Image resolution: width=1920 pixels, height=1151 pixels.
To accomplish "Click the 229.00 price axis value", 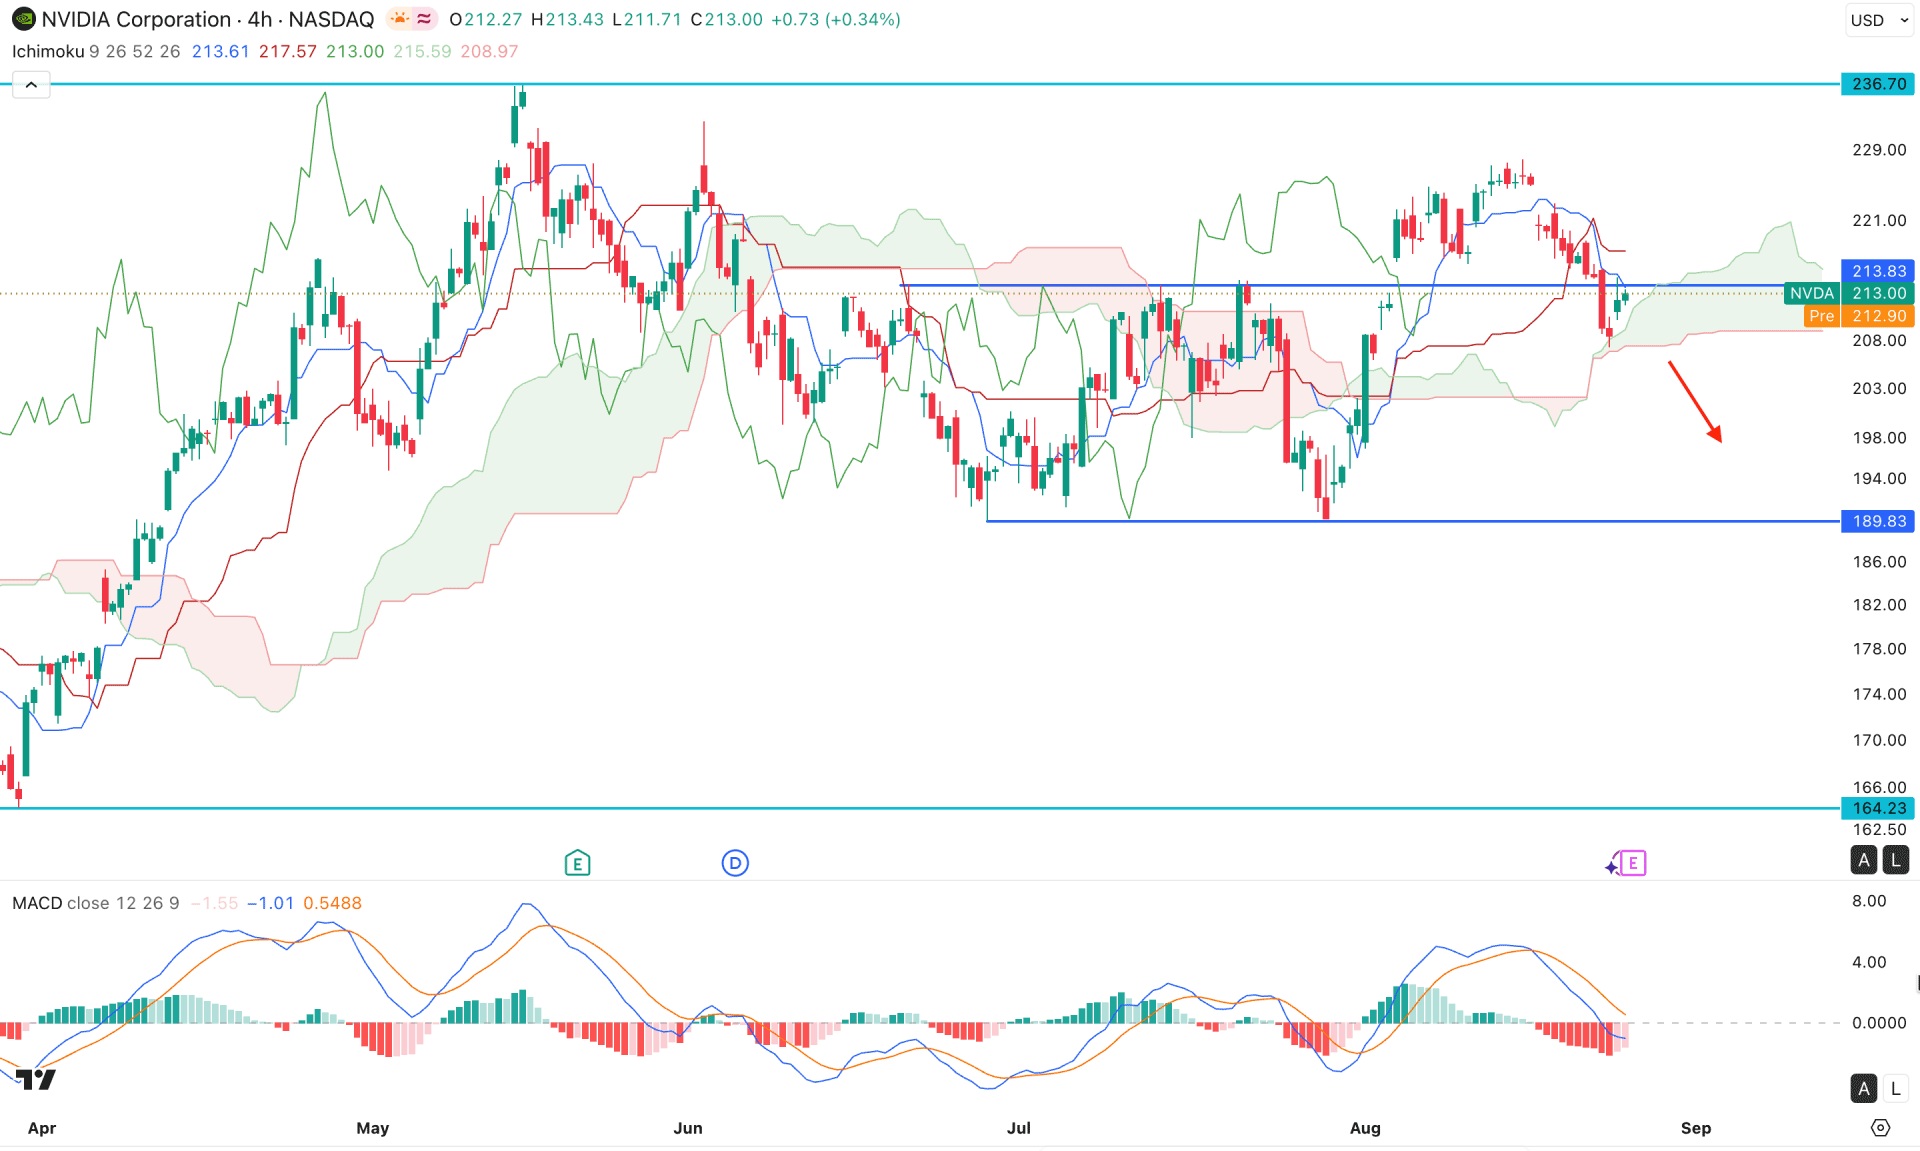I will point(1879,150).
